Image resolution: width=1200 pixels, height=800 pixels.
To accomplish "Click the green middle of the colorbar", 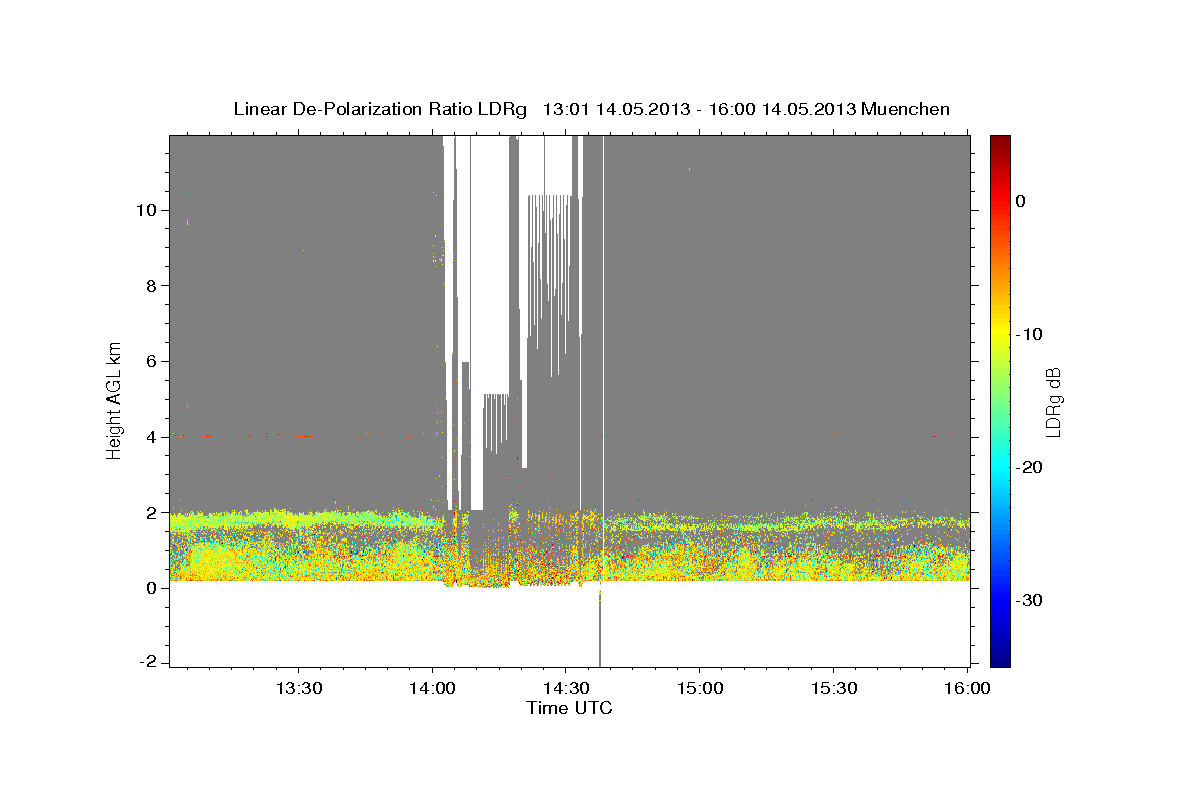I will click(1000, 400).
